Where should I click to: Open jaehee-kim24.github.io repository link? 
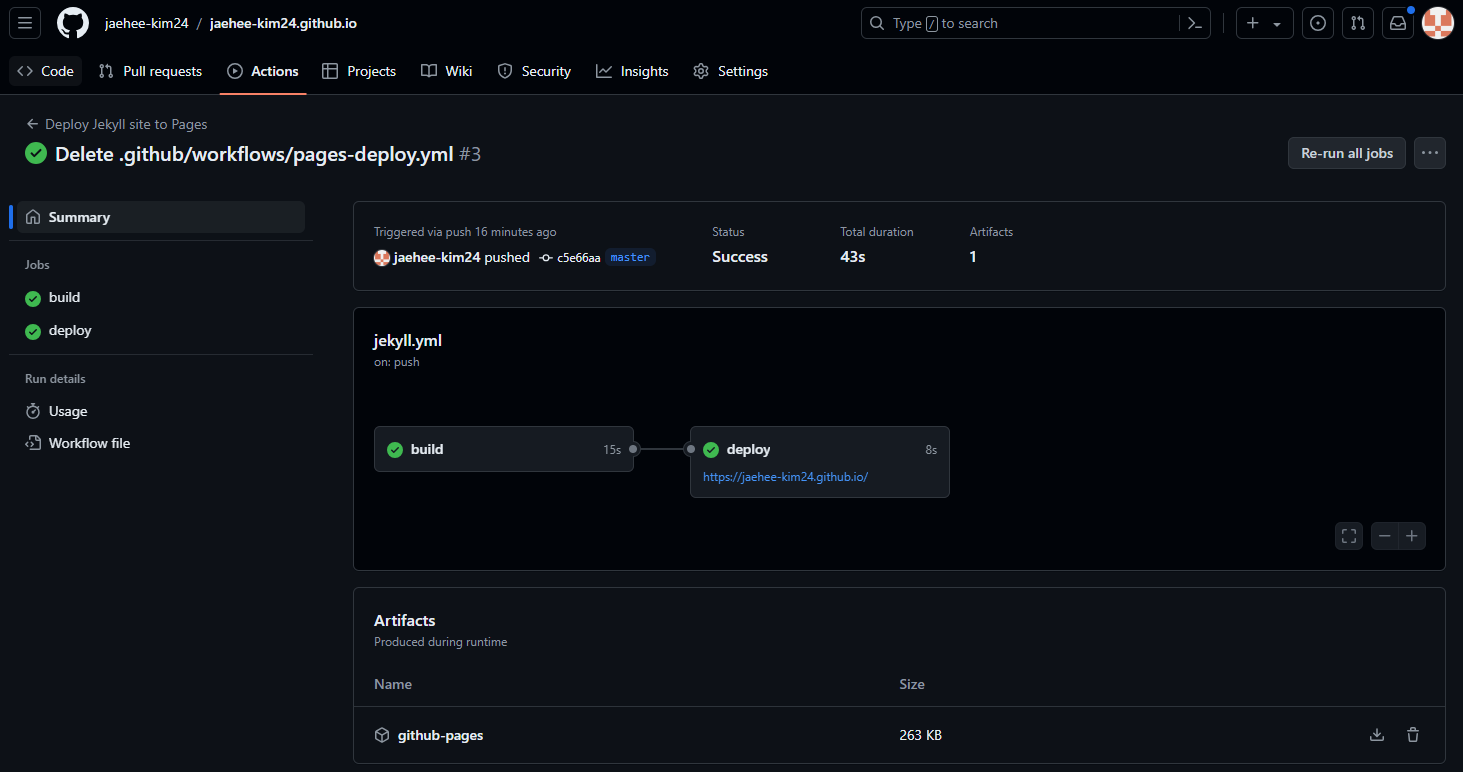pyautogui.click(x=283, y=23)
